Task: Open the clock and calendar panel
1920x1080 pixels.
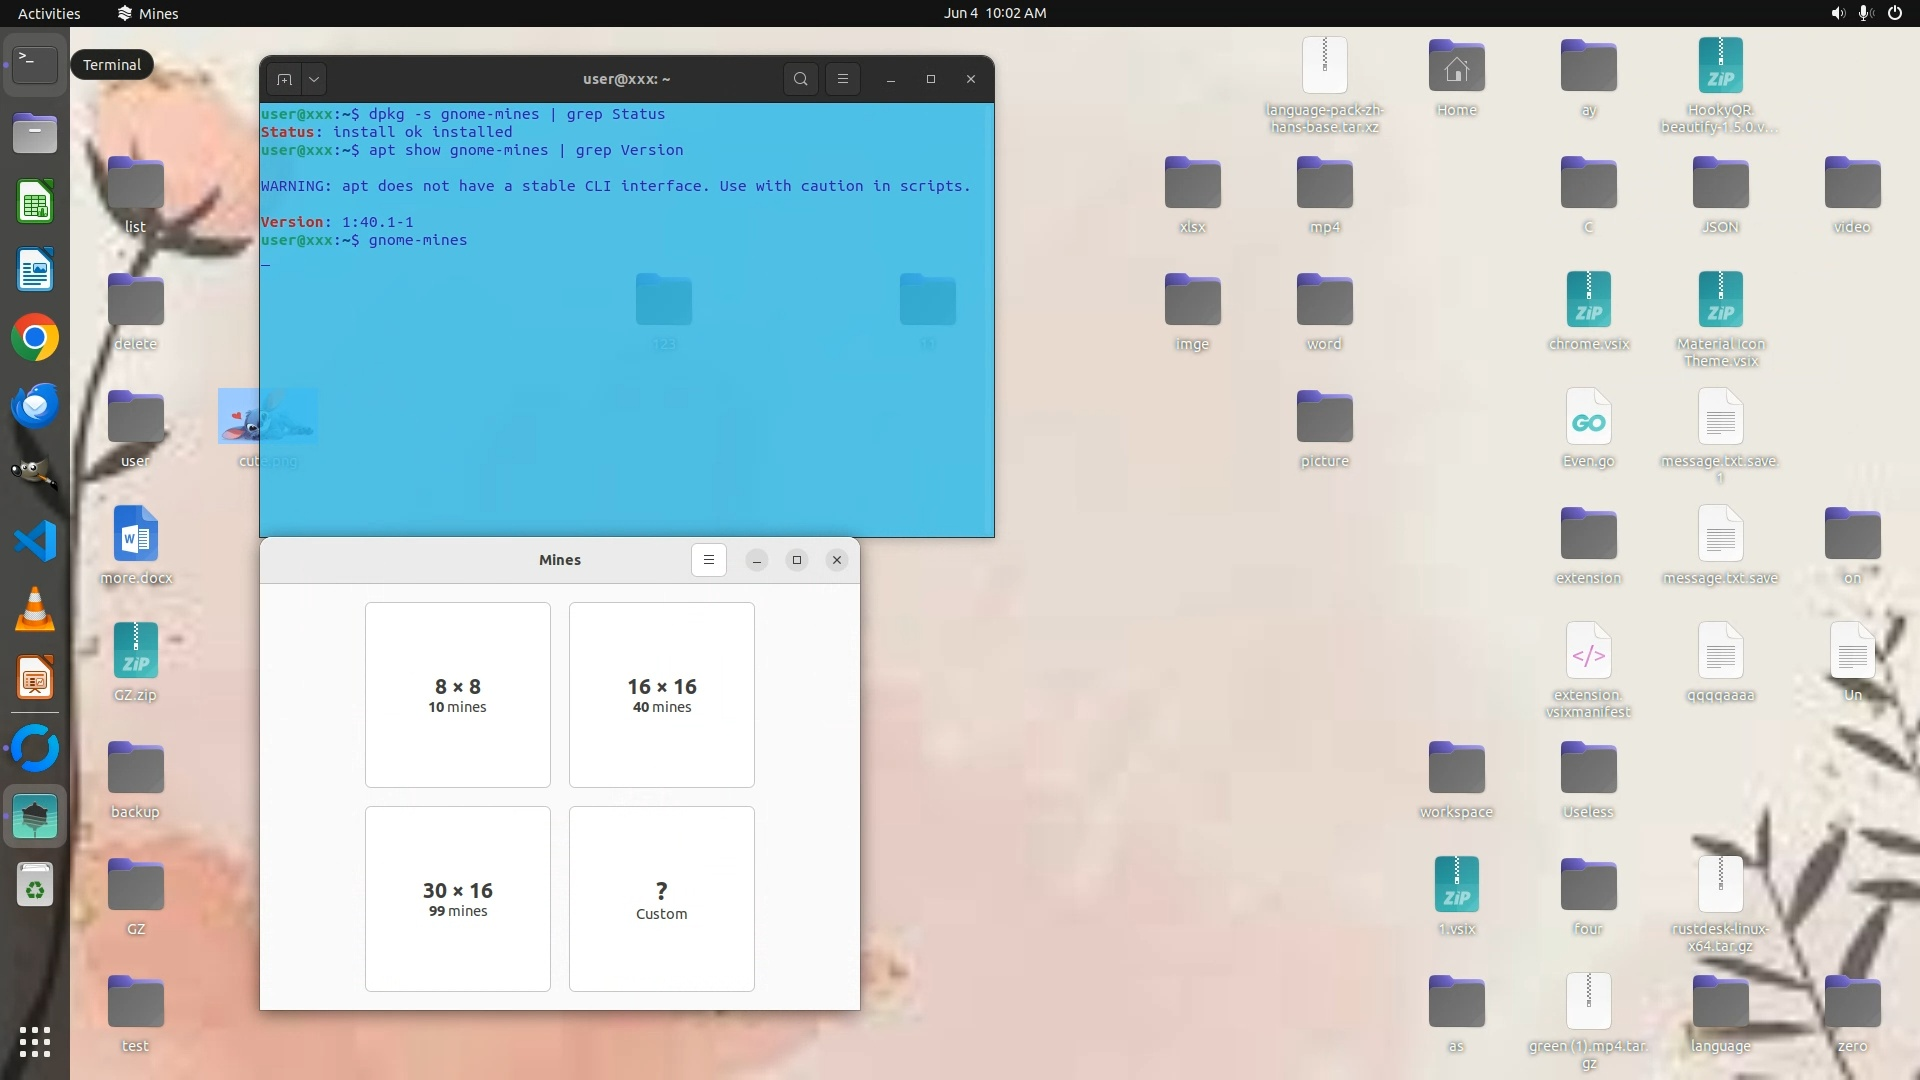Action: (x=994, y=13)
